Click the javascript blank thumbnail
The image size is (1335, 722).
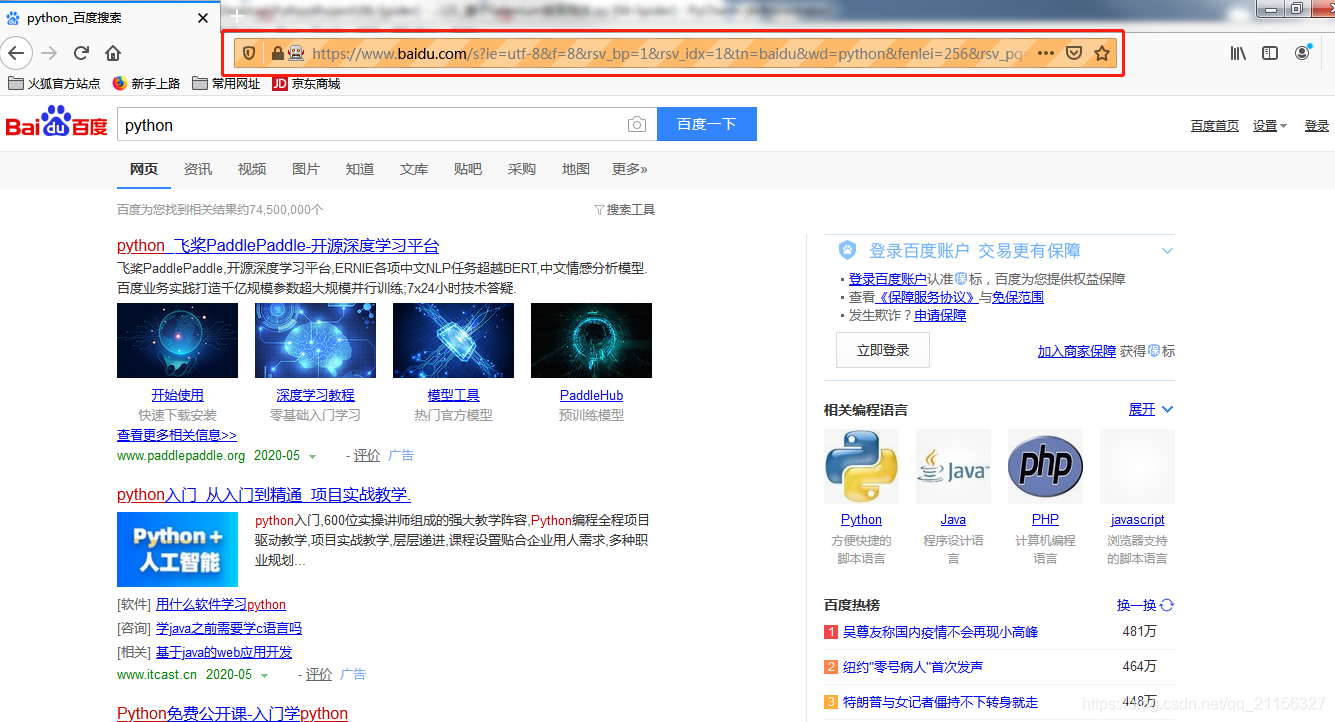pyautogui.click(x=1137, y=466)
